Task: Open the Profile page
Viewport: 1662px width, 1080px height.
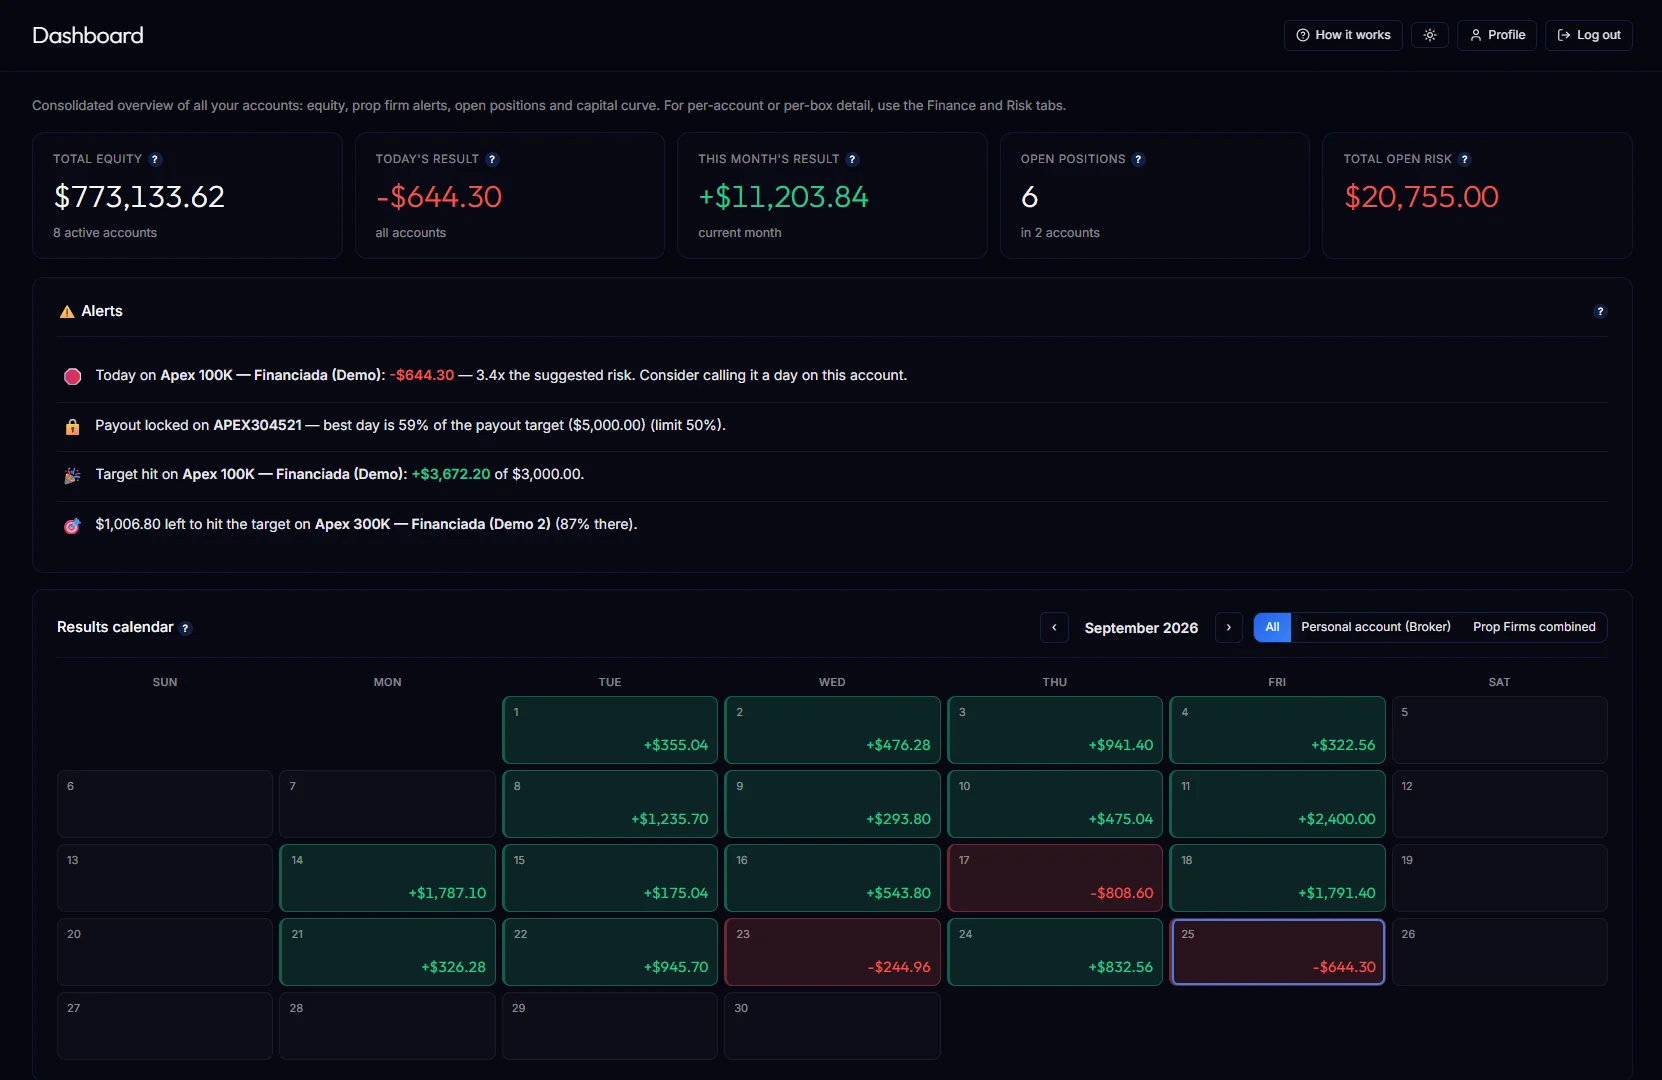Action: pos(1497,35)
